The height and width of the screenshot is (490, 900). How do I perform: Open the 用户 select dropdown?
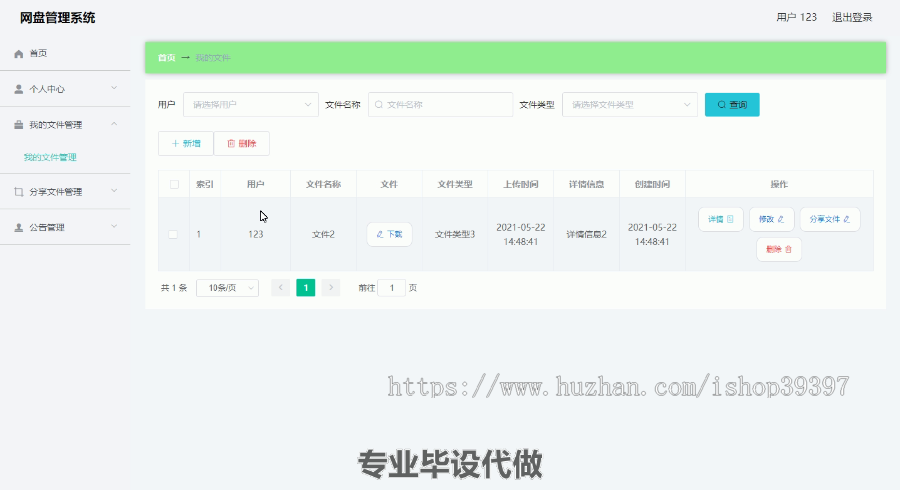tap(251, 104)
